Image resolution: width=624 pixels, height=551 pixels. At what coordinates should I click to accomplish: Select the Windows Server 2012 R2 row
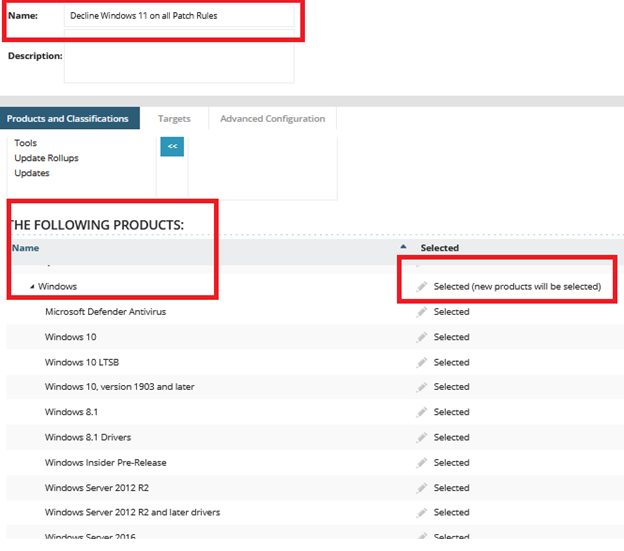click(315, 488)
